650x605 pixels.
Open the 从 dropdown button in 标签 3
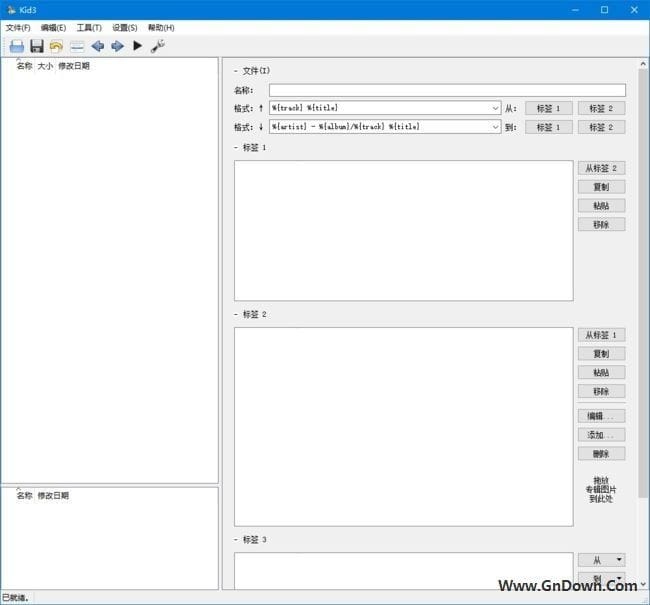(601, 560)
